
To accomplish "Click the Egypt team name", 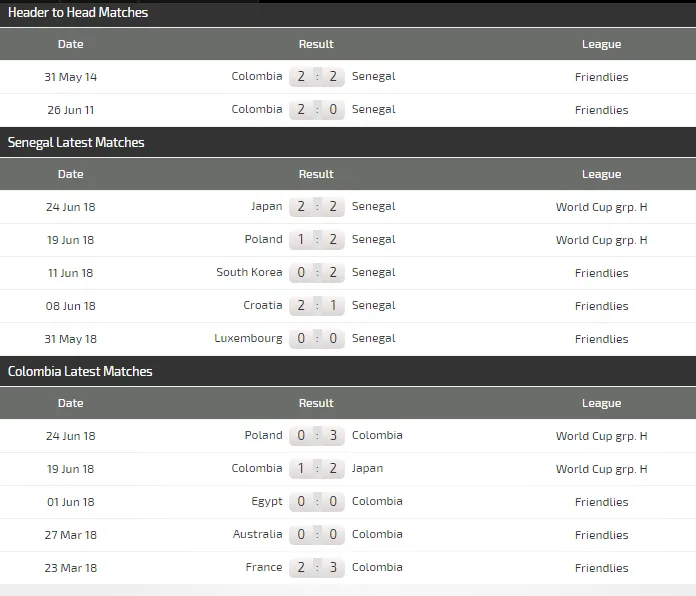I will 267,501.
